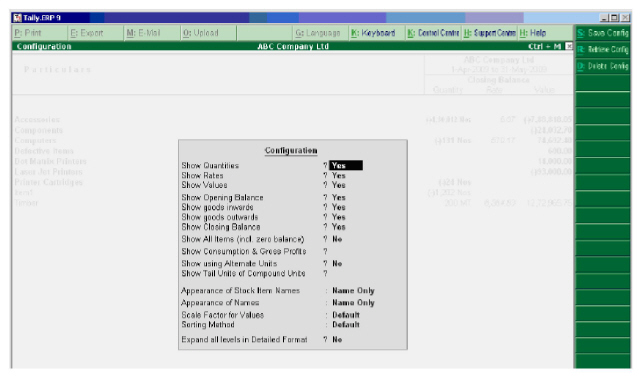Toggle the Show goods inwards value
Viewport: 640px width, 376px height.
pyautogui.click(x=339, y=207)
